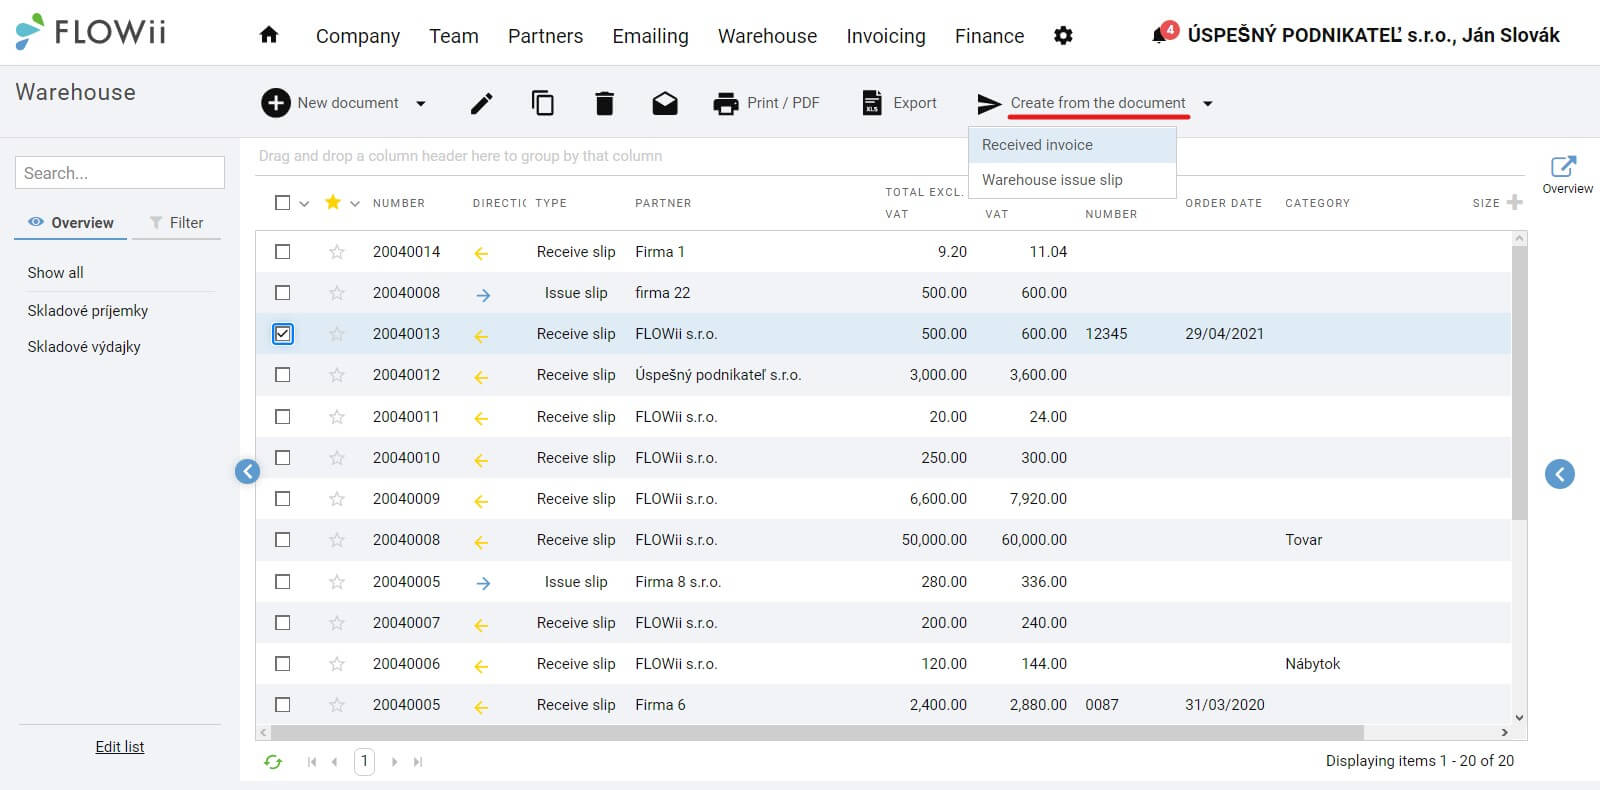Open the Create from the document dropdown arrow
This screenshot has width=1600, height=790.
click(1208, 103)
